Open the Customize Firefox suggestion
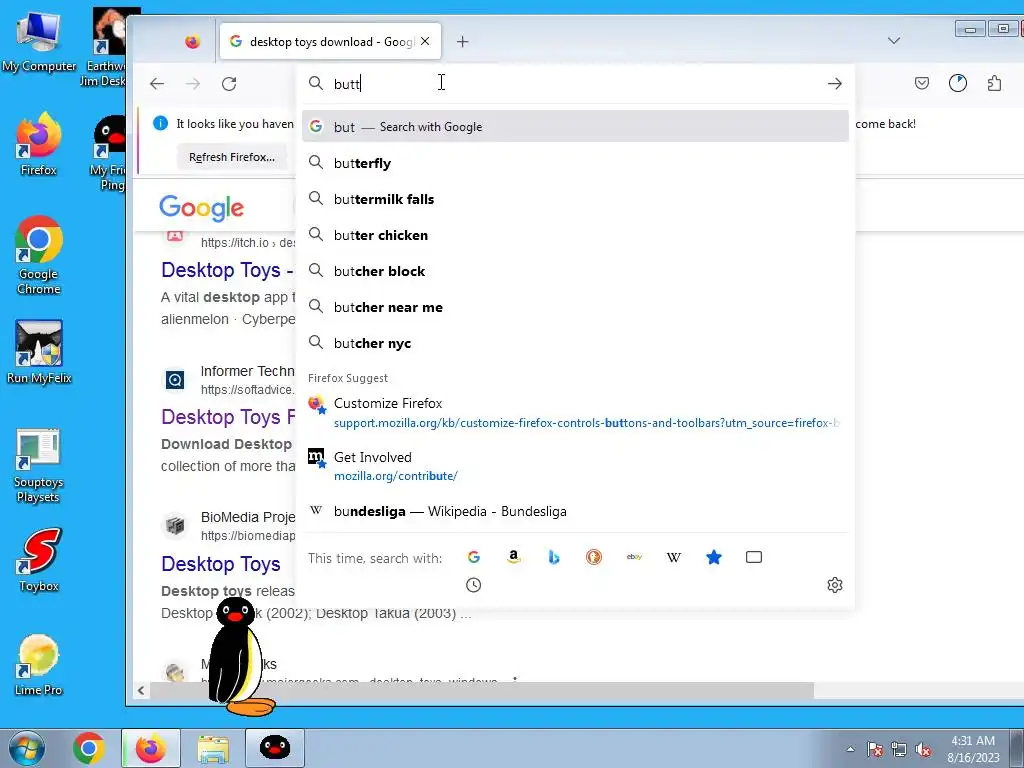This screenshot has width=1024, height=768. click(575, 412)
